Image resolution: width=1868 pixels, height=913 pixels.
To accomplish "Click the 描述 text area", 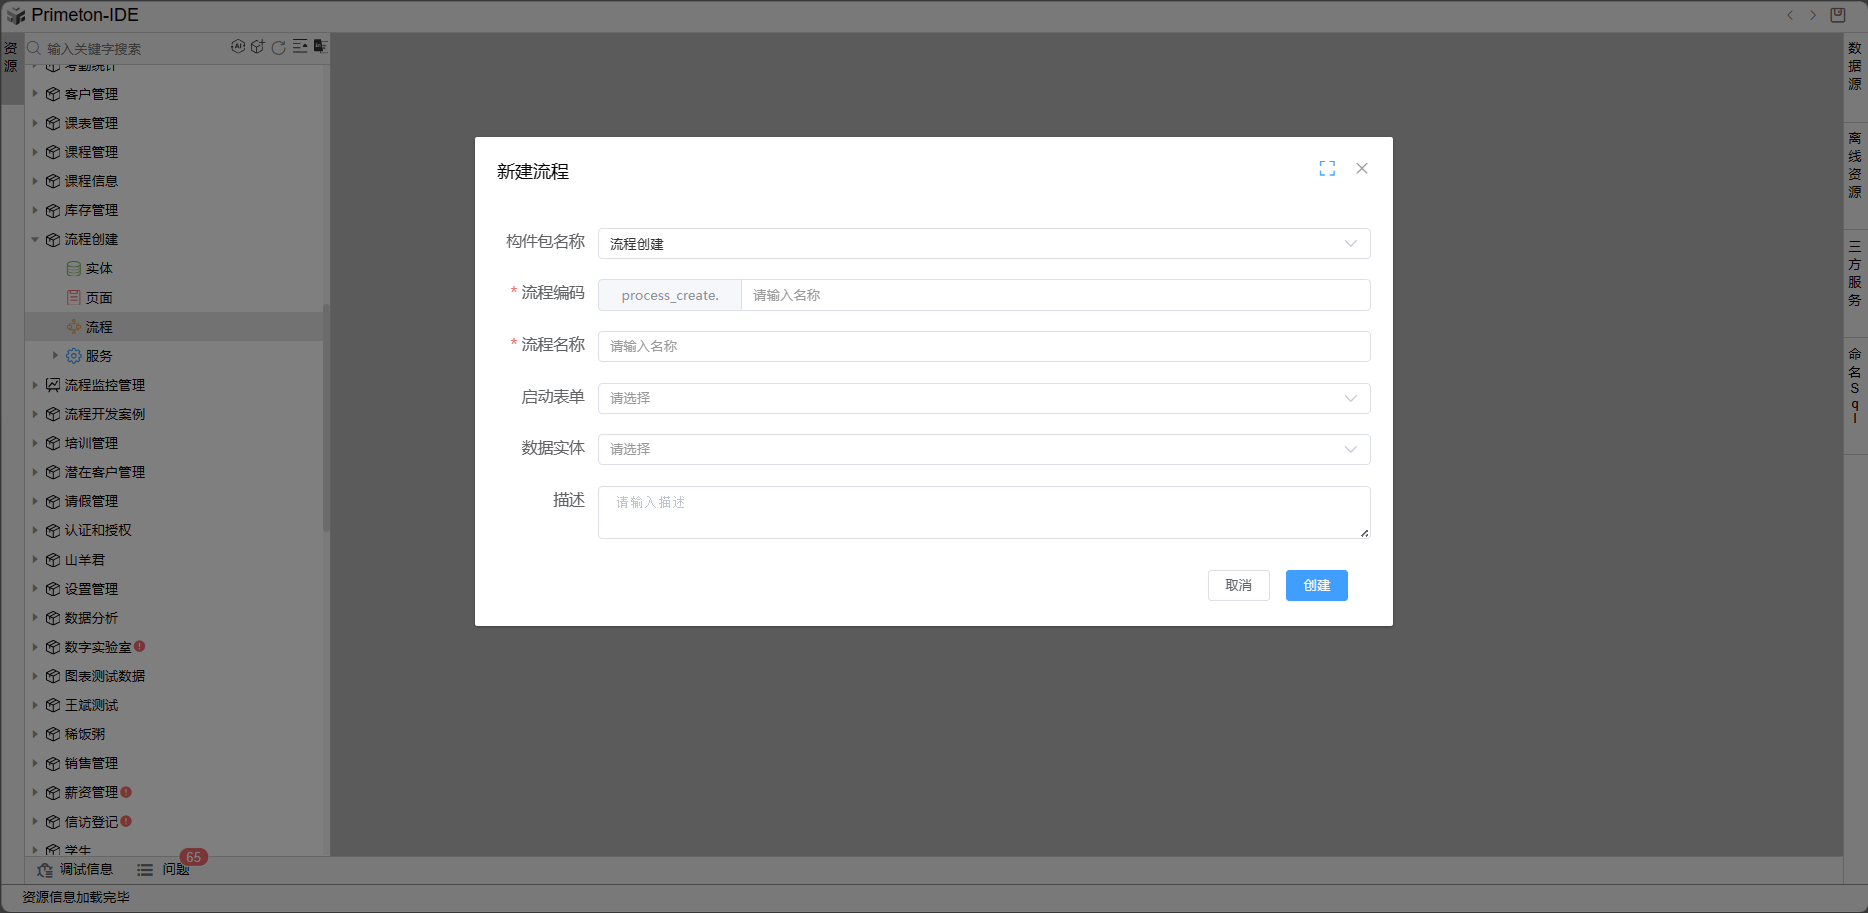I will click(983, 512).
